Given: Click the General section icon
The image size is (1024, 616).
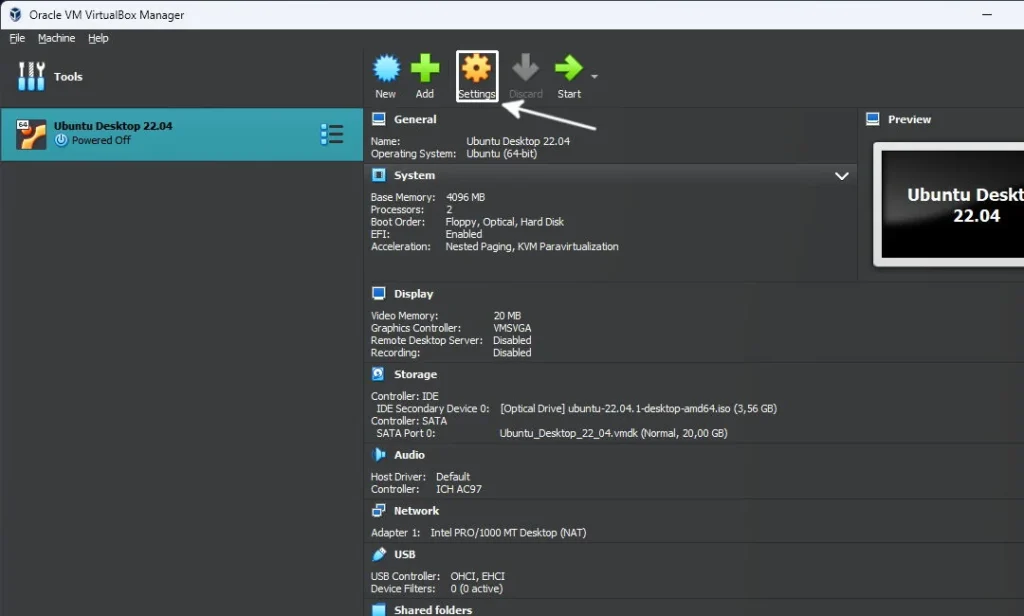Looking at the screenshot, I should [378, 119].
